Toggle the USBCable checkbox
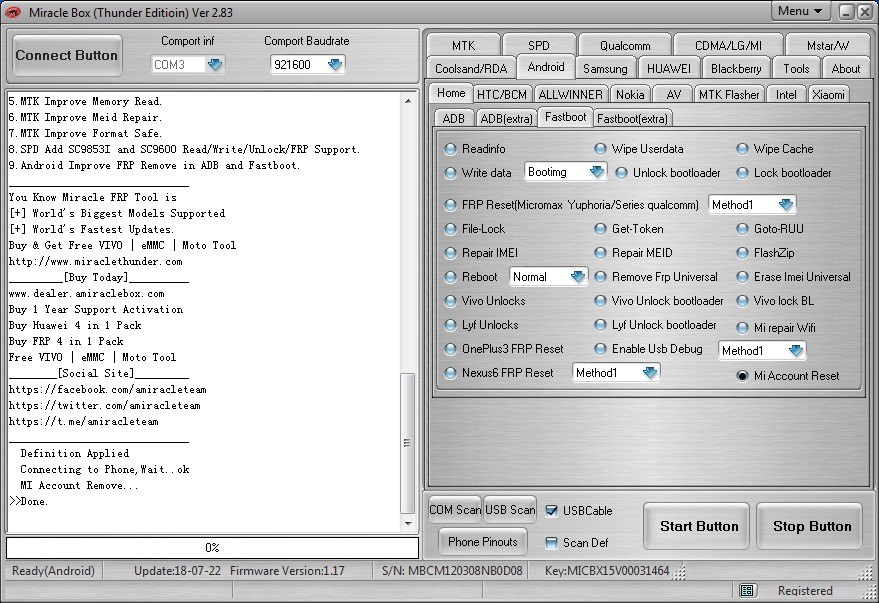Screen dimensions: 879x603 coord(552,511)
